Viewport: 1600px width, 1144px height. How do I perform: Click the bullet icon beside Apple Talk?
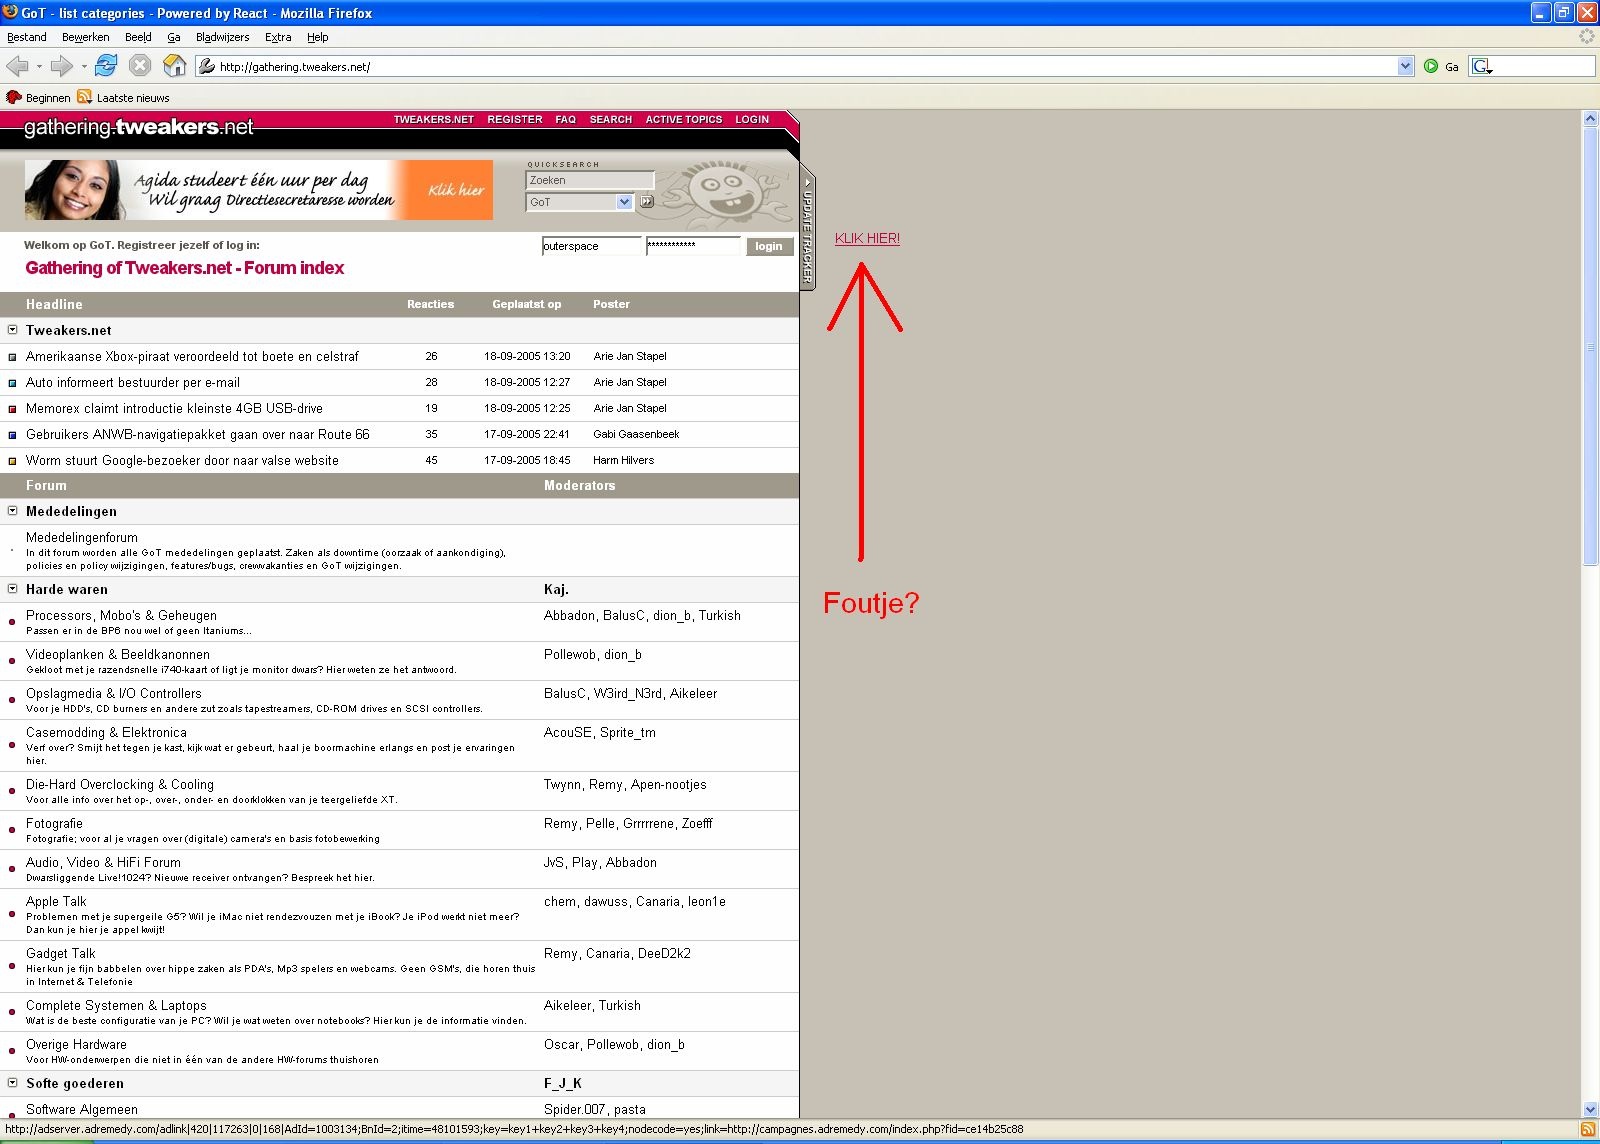tap(12, 915)
